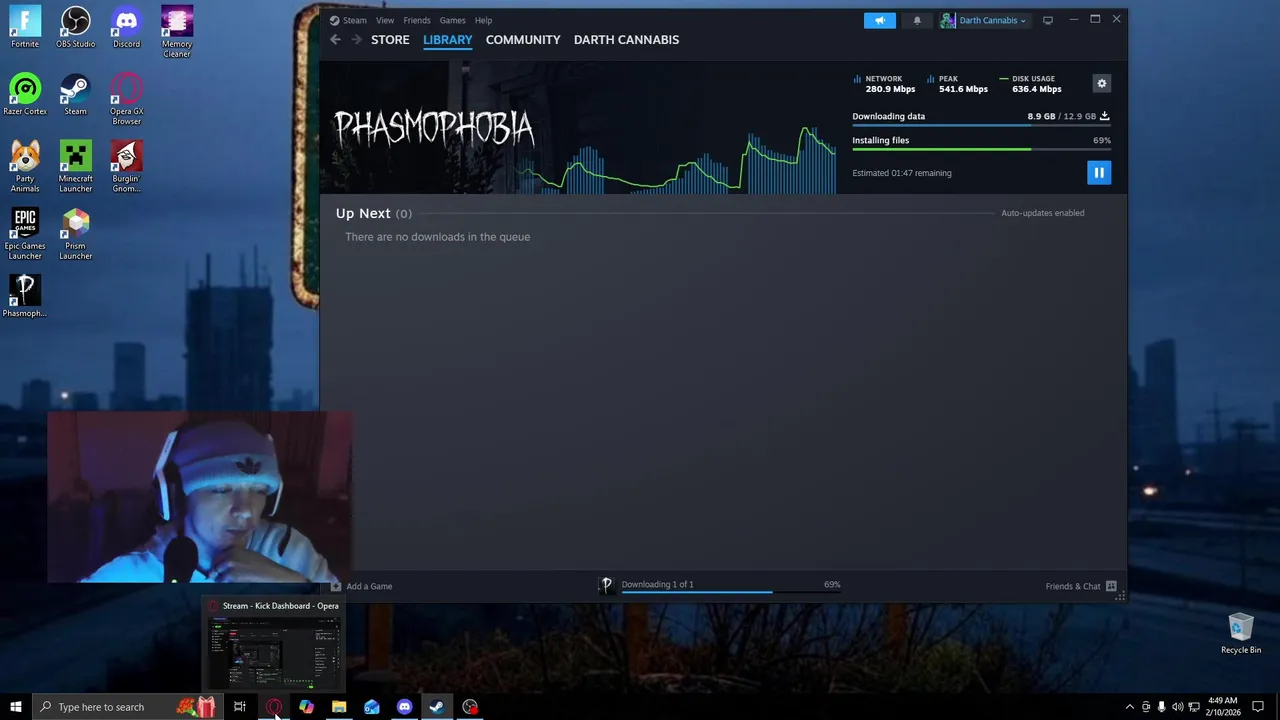Go back with the Steam back arrow
The height and width of the screenshot is (720, 1280).
point(335,40)
